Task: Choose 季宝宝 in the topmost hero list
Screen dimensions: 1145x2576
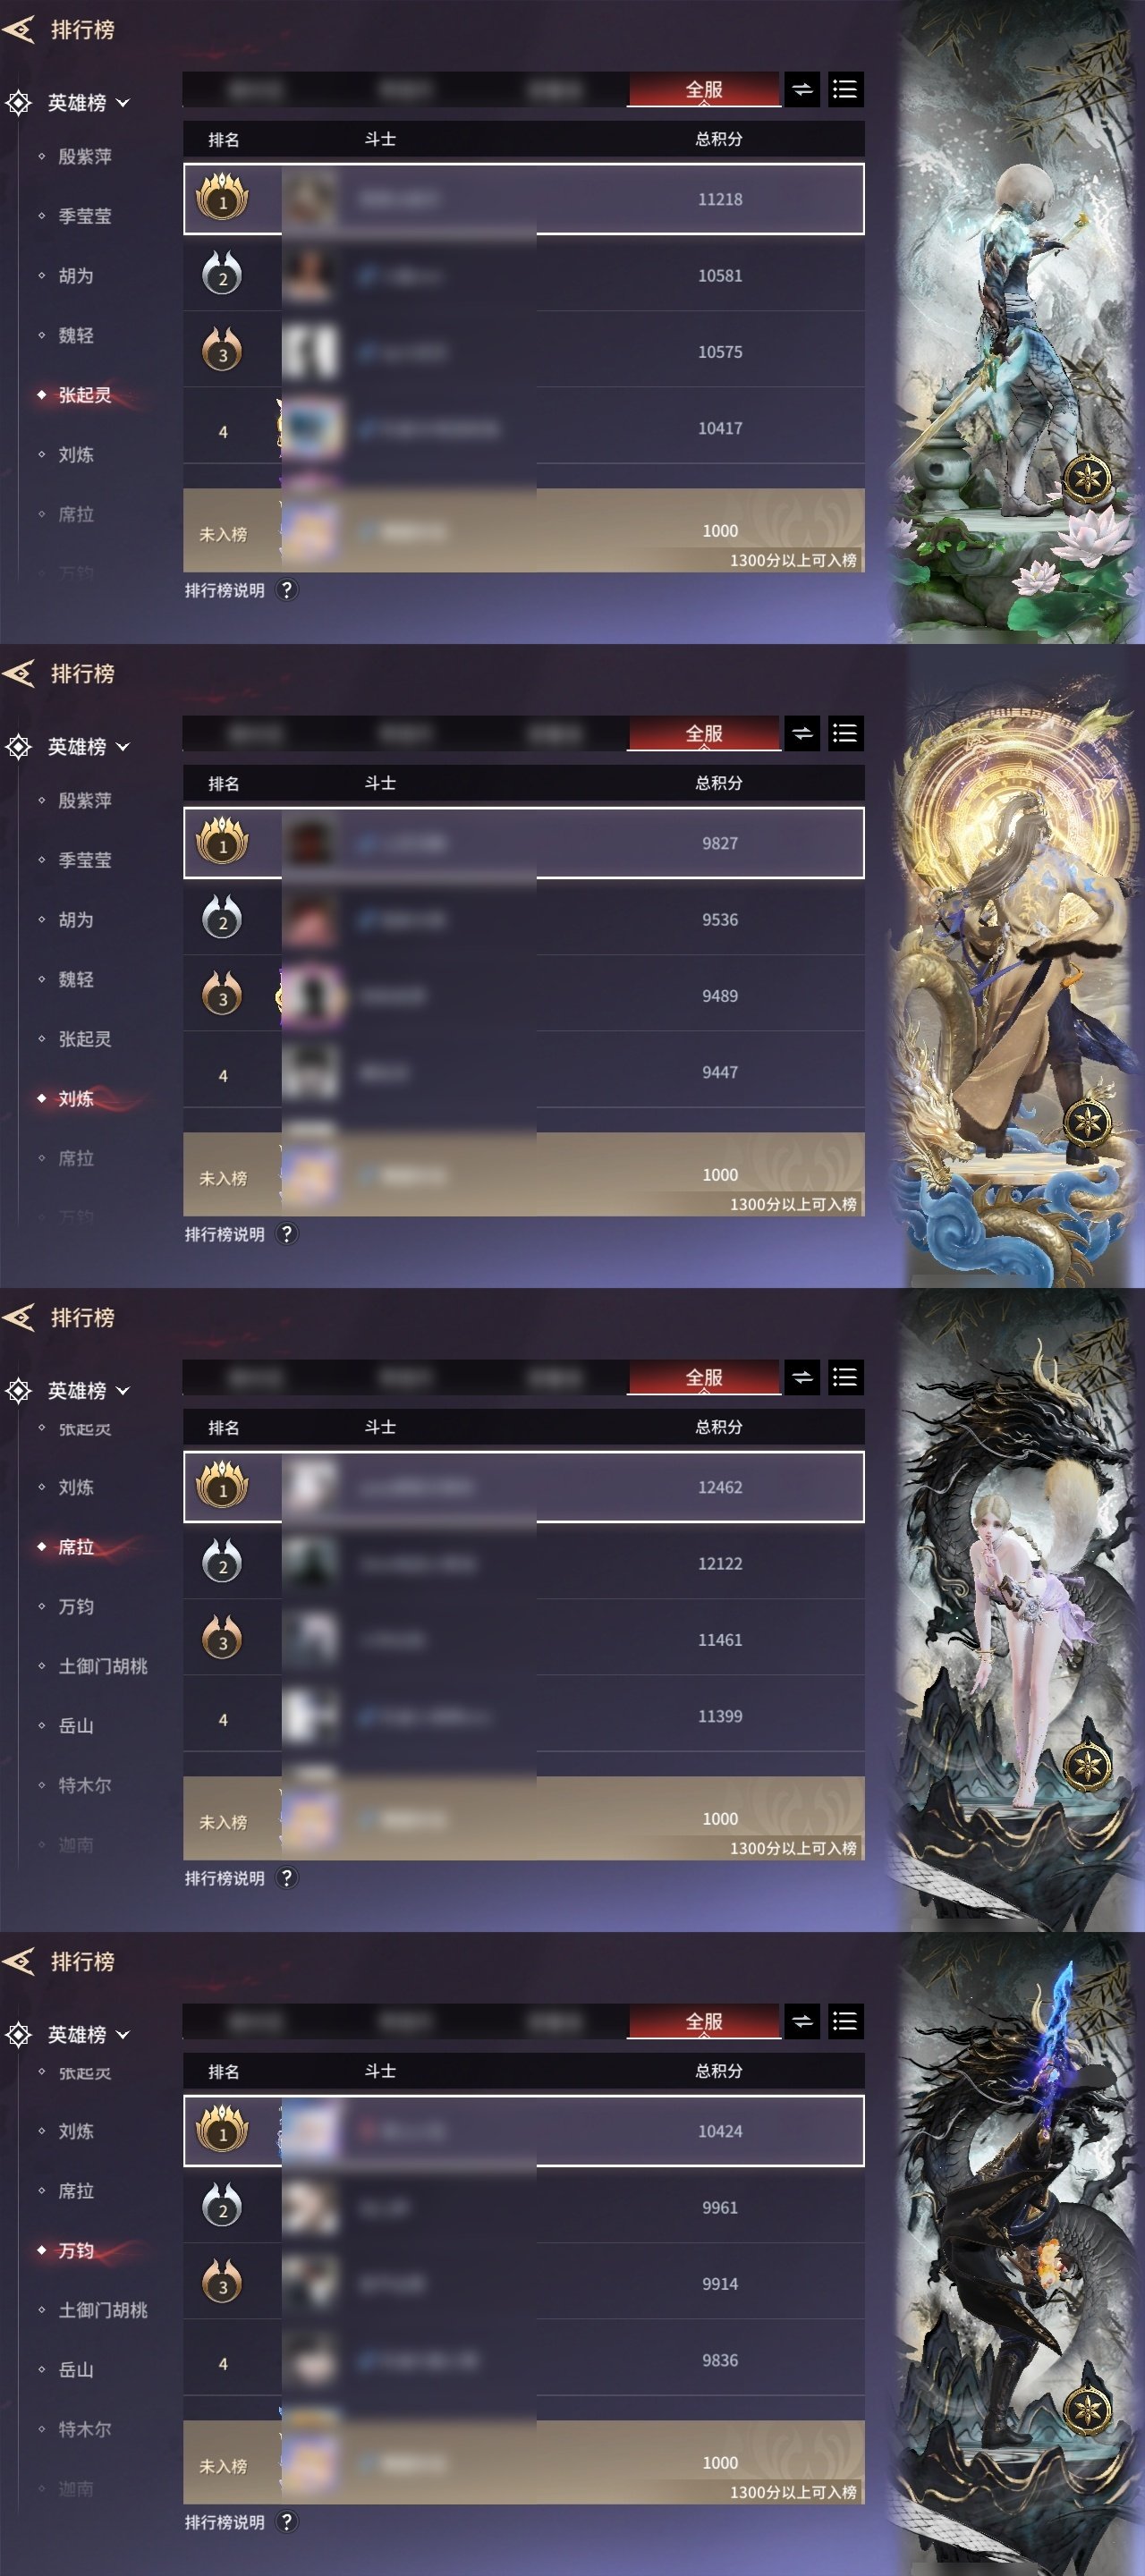Action: pyautogui.click(x=85, y=216)
